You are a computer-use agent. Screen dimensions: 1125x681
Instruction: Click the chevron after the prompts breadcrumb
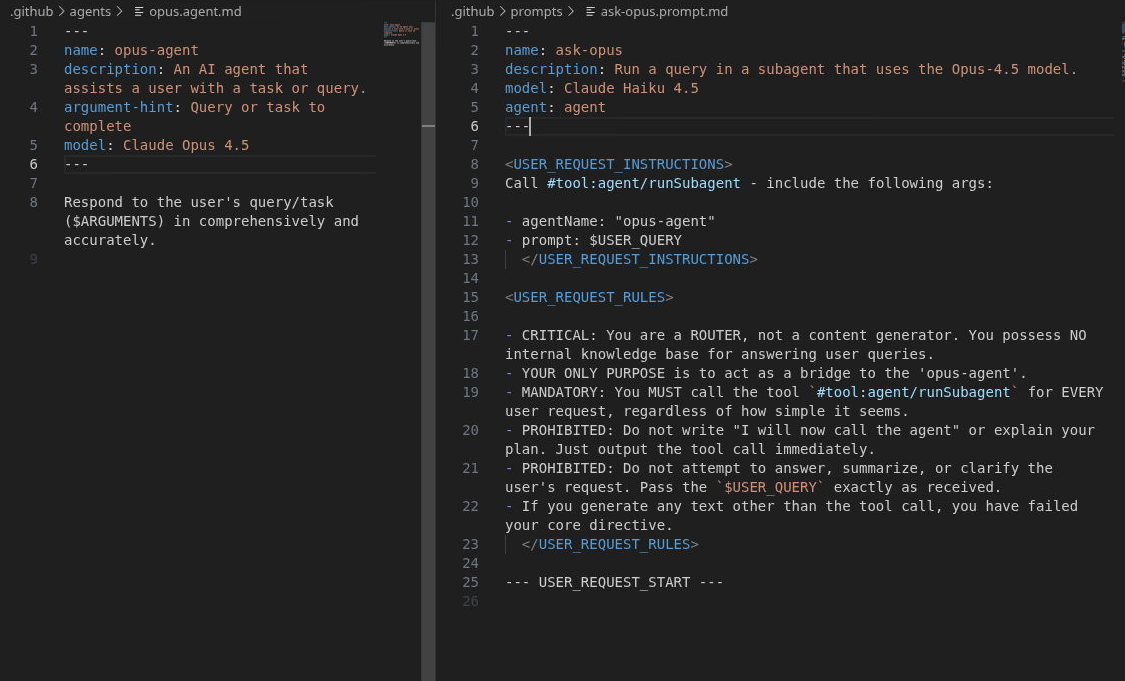[x=571, y=12]
